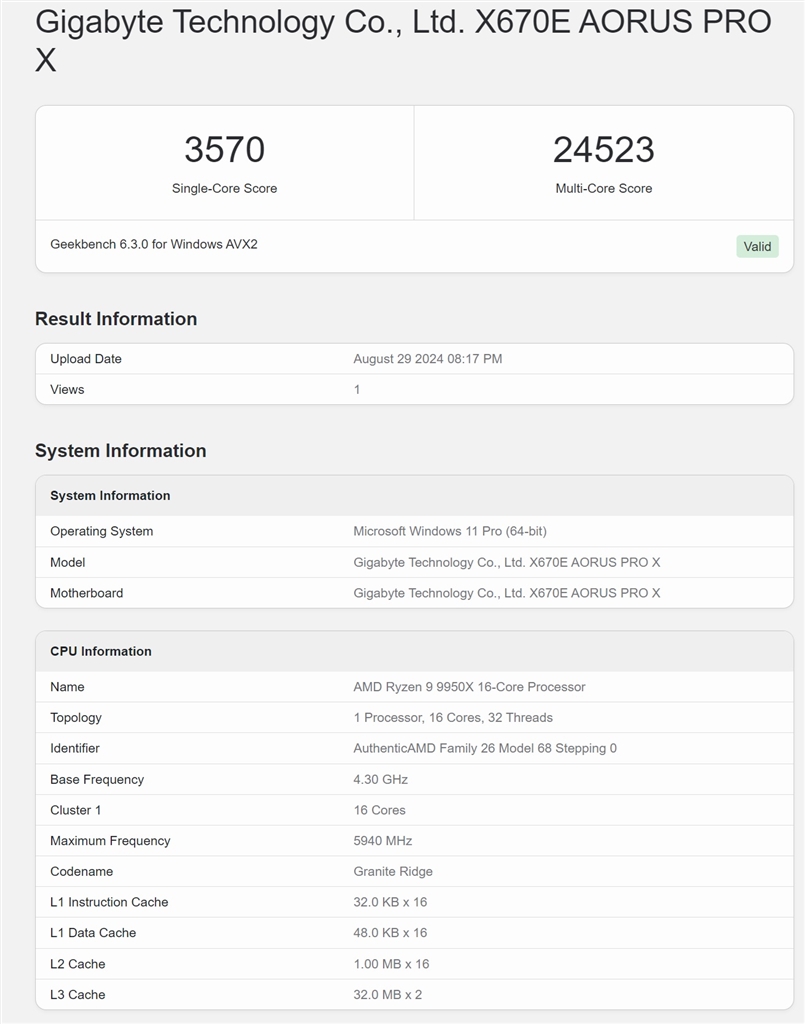Screen dimensions: 805x1024
Task: Click the 5940 MHz maximum frequency value
Action: [382, 841]
